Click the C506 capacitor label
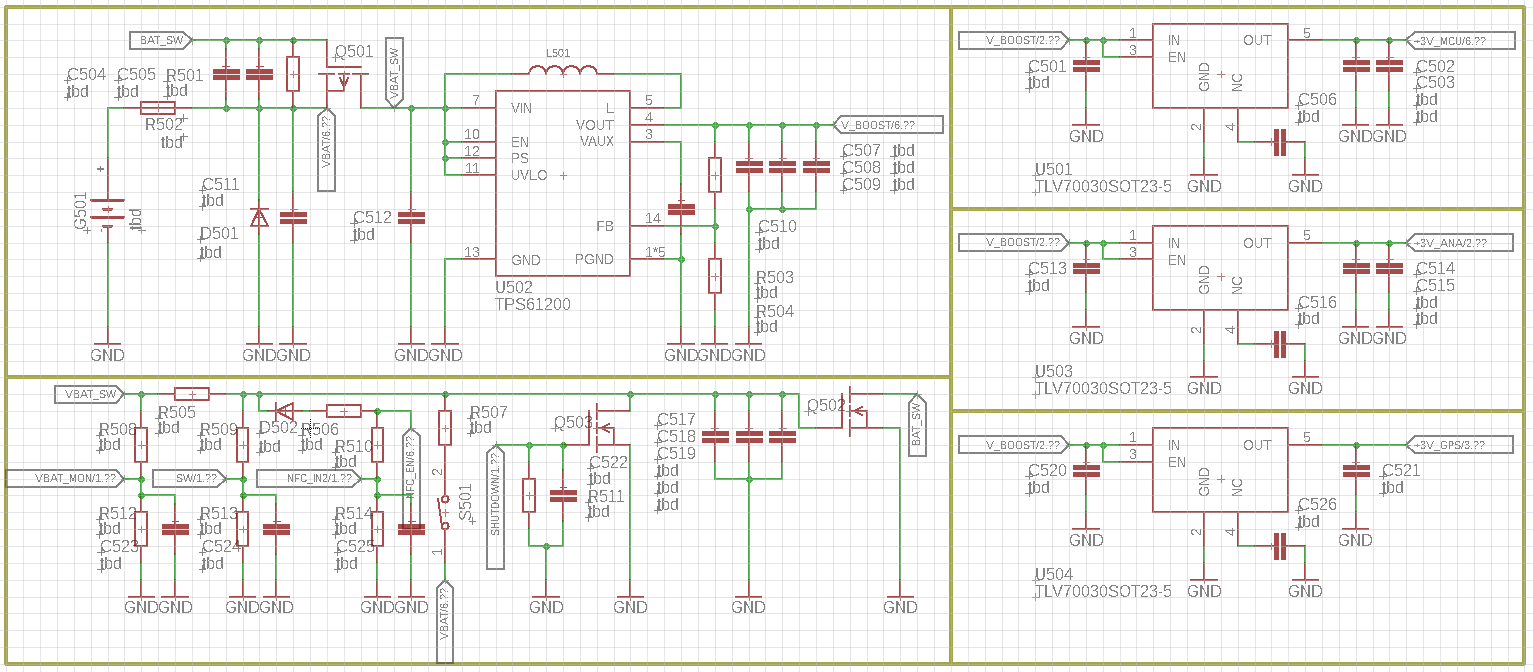1533x672 pixels. 1317,100
